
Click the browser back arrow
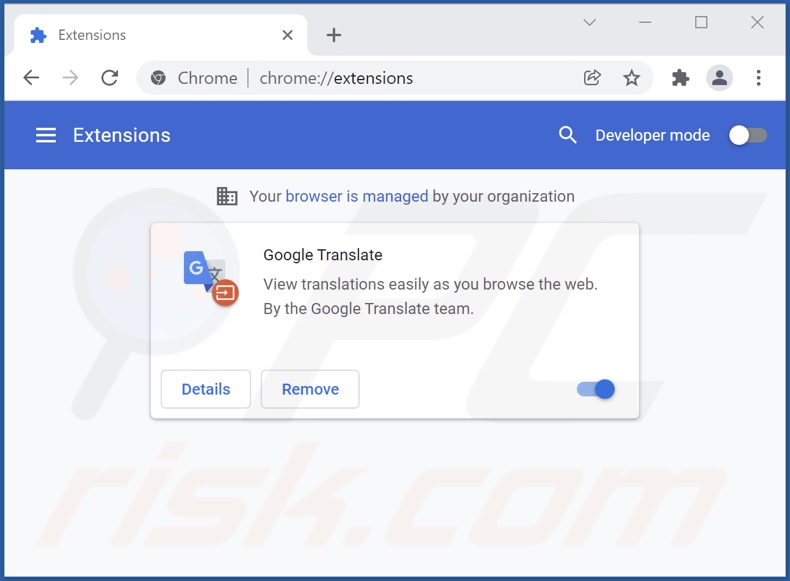pos(31,78)
